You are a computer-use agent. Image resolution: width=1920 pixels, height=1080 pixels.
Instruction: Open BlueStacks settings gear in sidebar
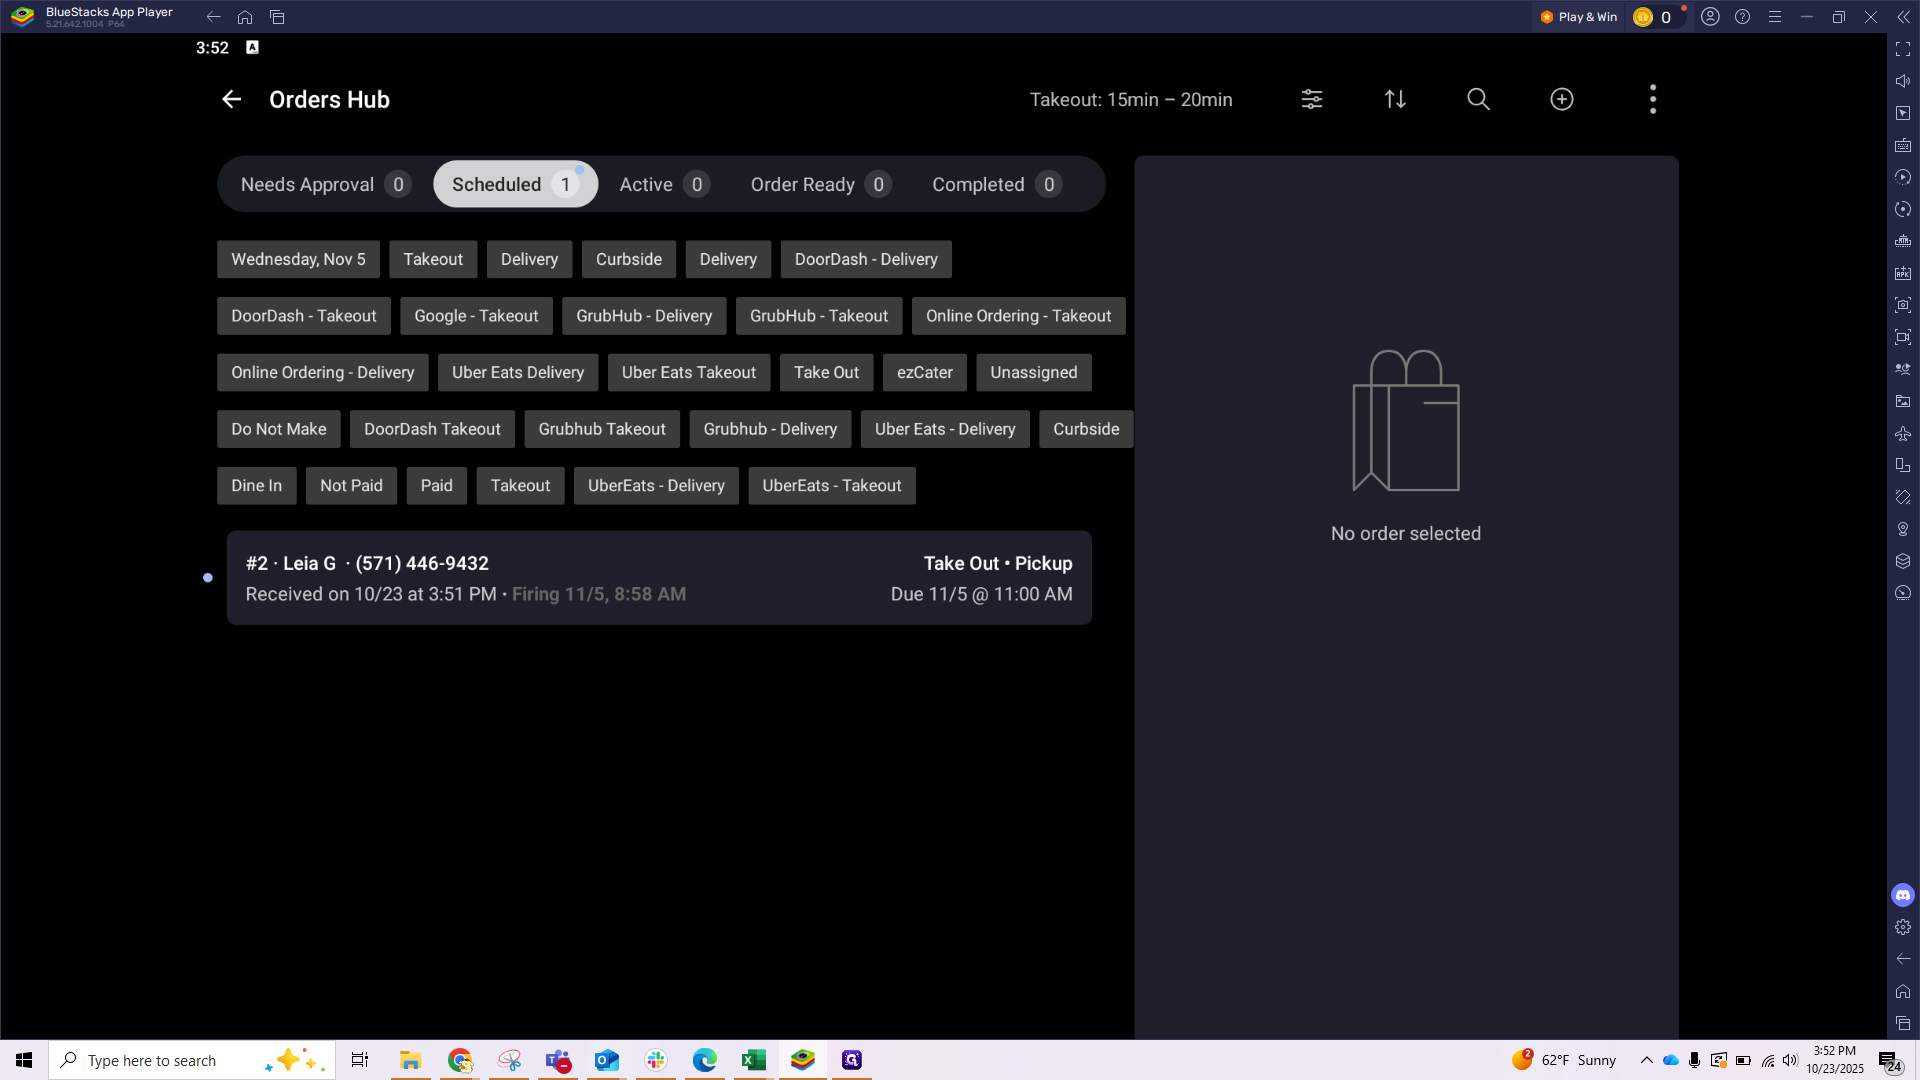1902,927
